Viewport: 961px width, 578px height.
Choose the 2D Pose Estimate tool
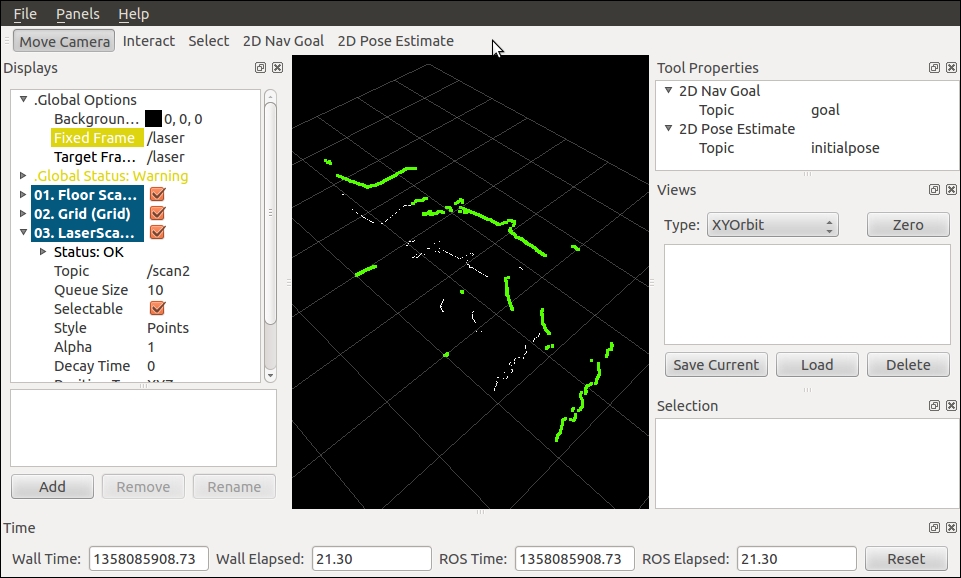[x=395, y=41]
